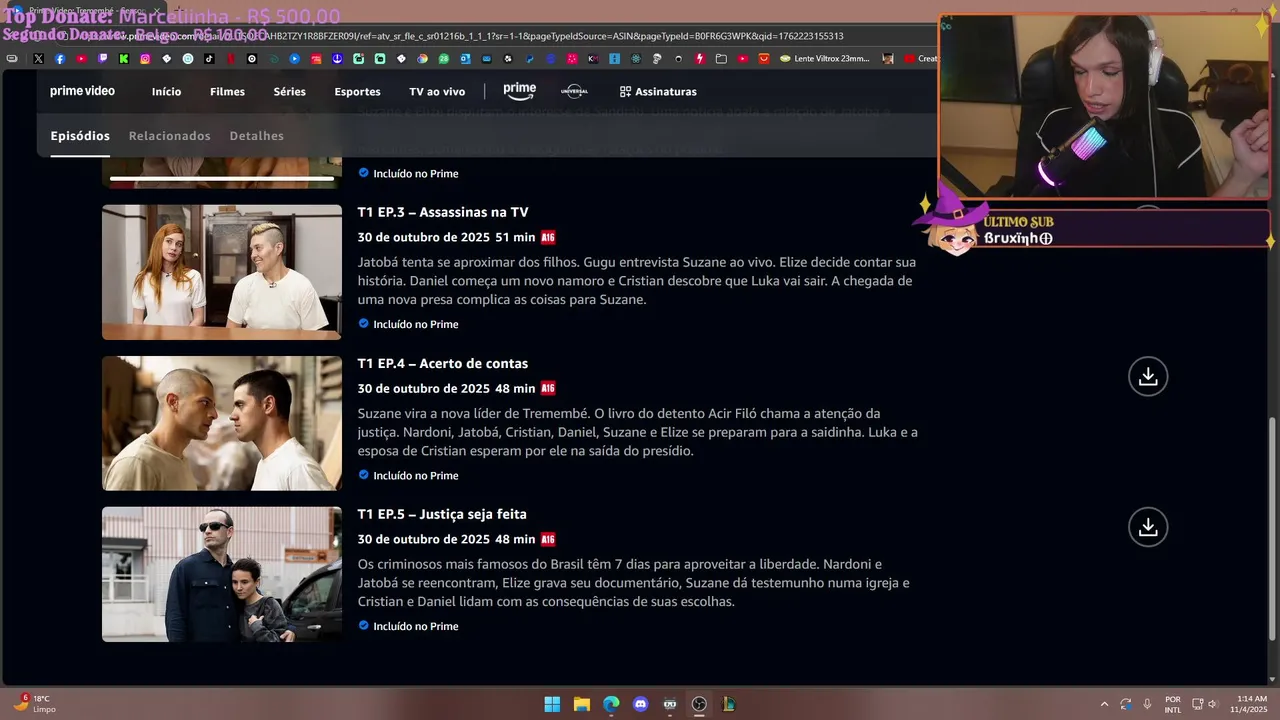1280x720 pixels.
Task: Click the Prime Video logo
Action: (82, 91)
